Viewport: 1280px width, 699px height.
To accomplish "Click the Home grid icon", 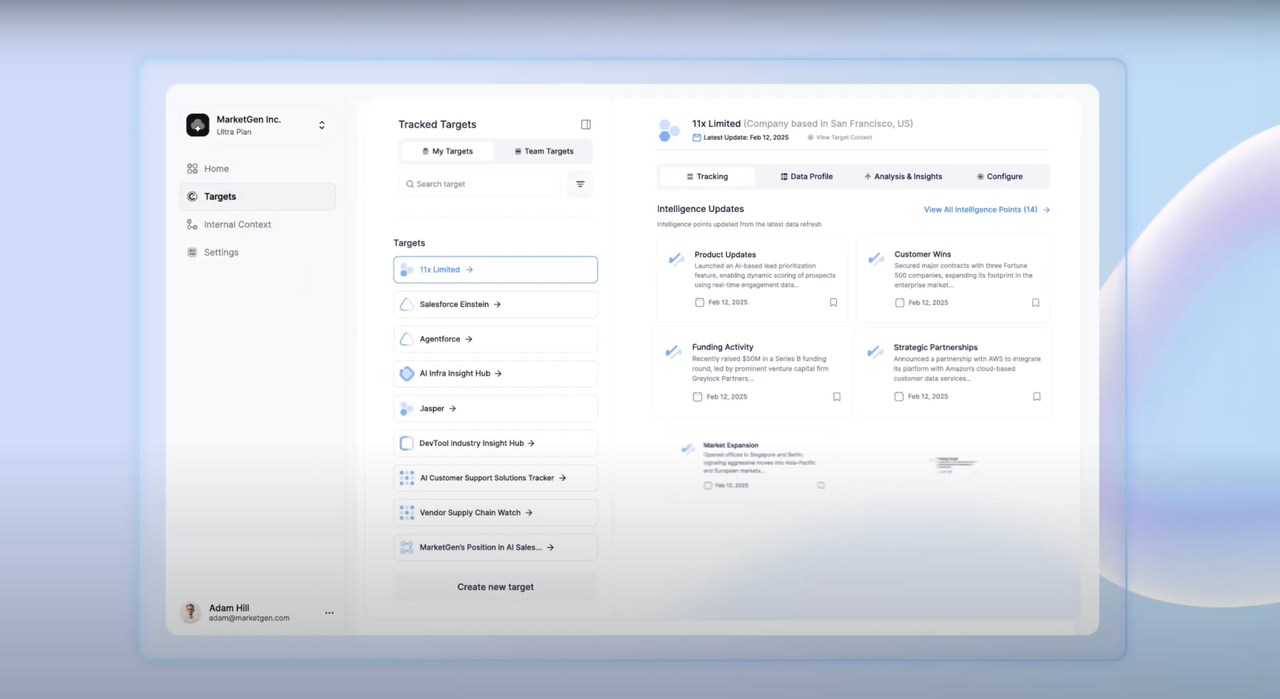I will tap(192, 169).
